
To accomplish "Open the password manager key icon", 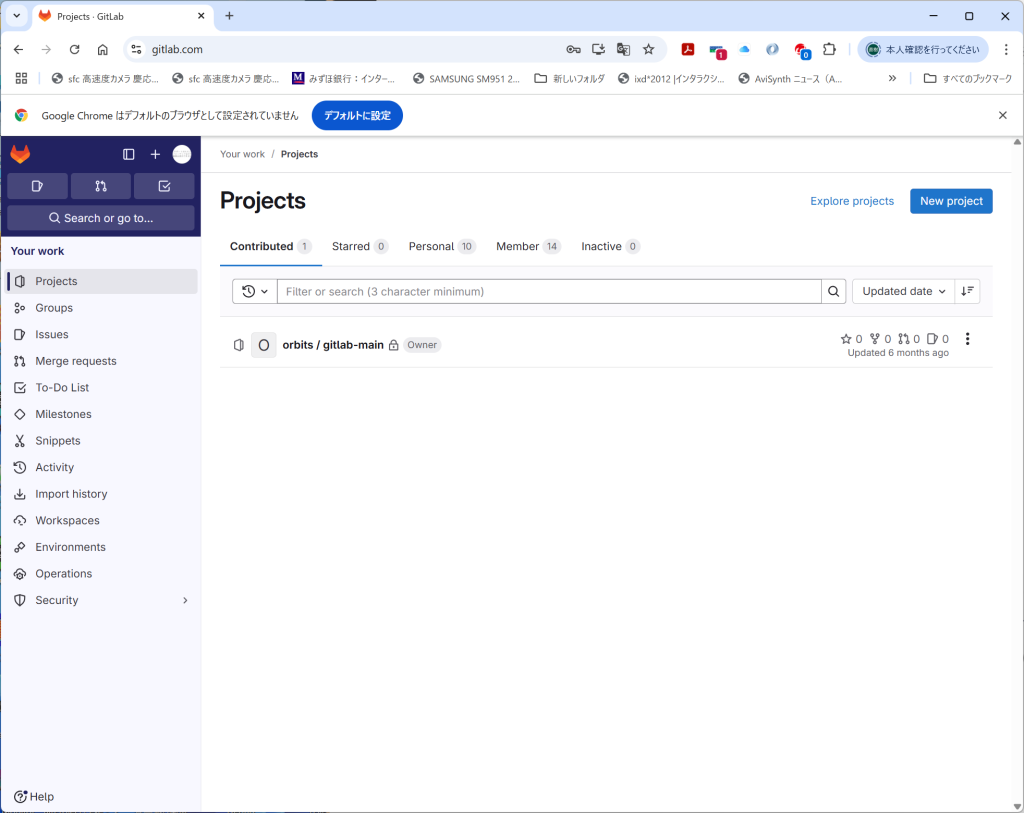I will pos(573,50).
